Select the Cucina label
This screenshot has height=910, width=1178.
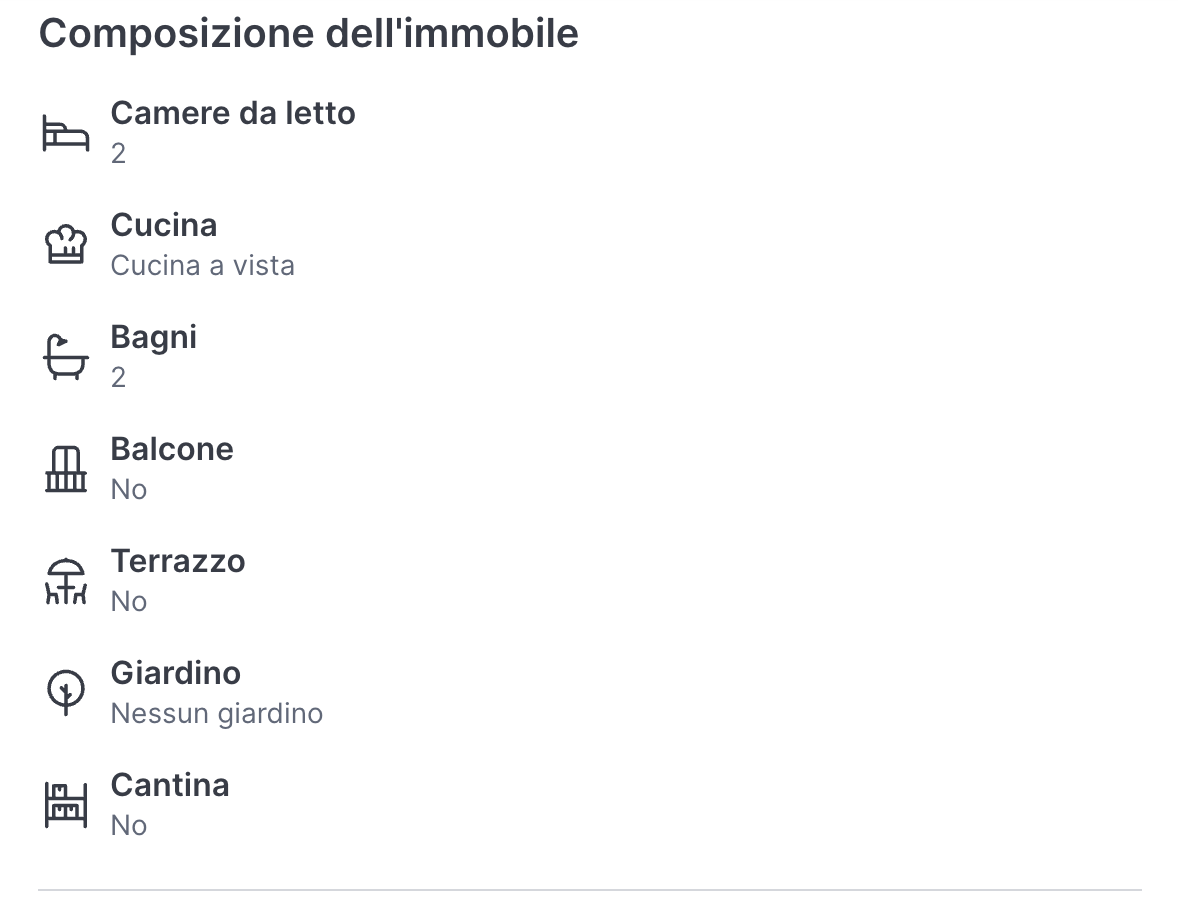click(x=164, y=225)
